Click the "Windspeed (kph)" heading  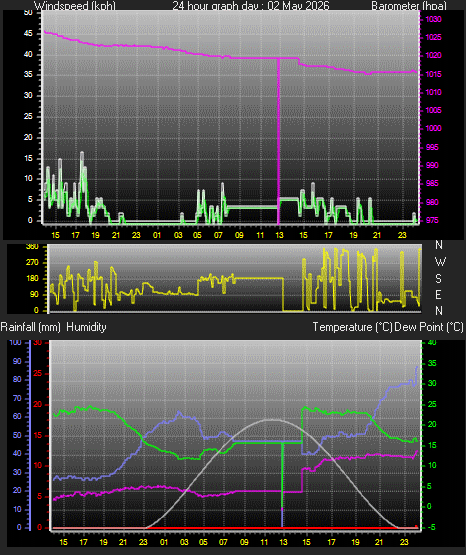pyautogui.click(x=75, y=6)
